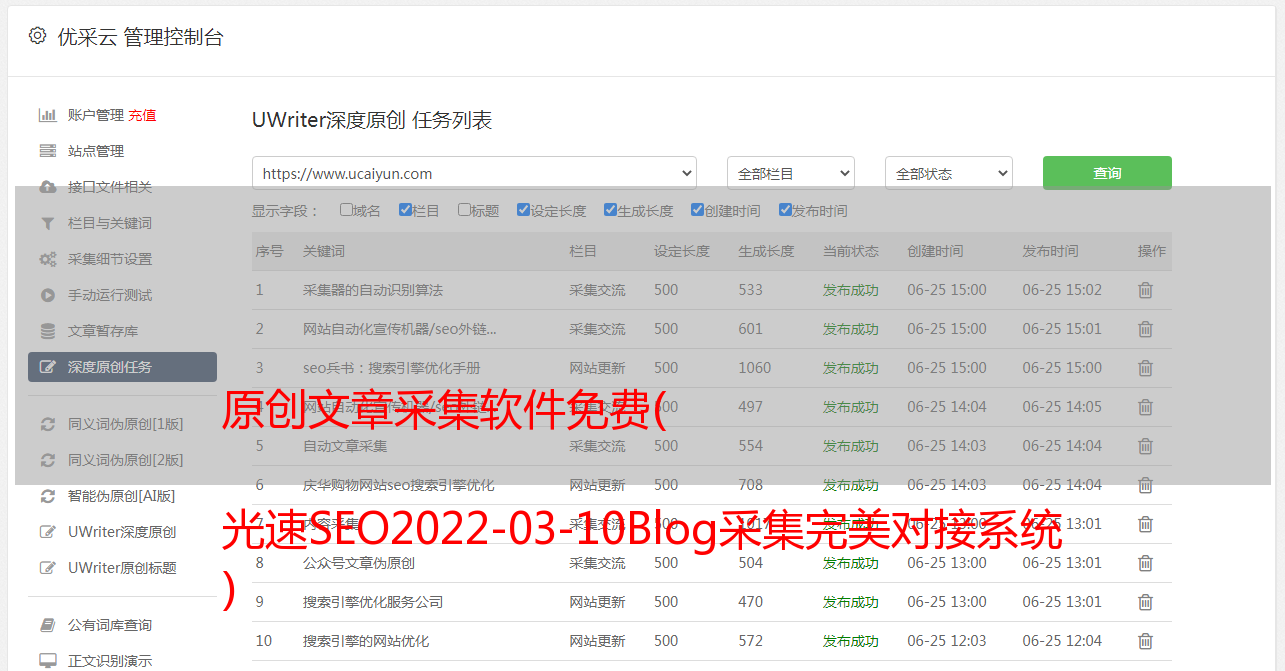Click generated length value 1060
The width and height of the screenshot is (1285, 671).
click(x=755, y=368)
